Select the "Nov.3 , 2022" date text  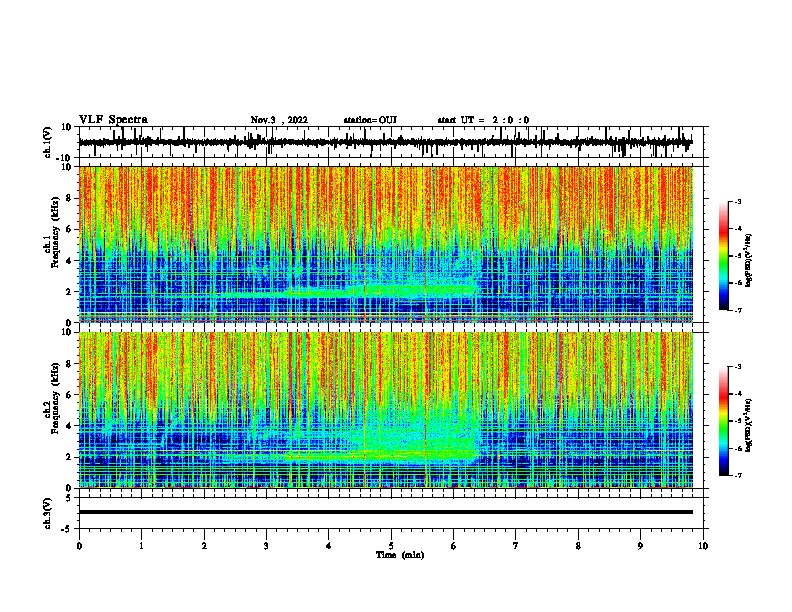(279, 120)
